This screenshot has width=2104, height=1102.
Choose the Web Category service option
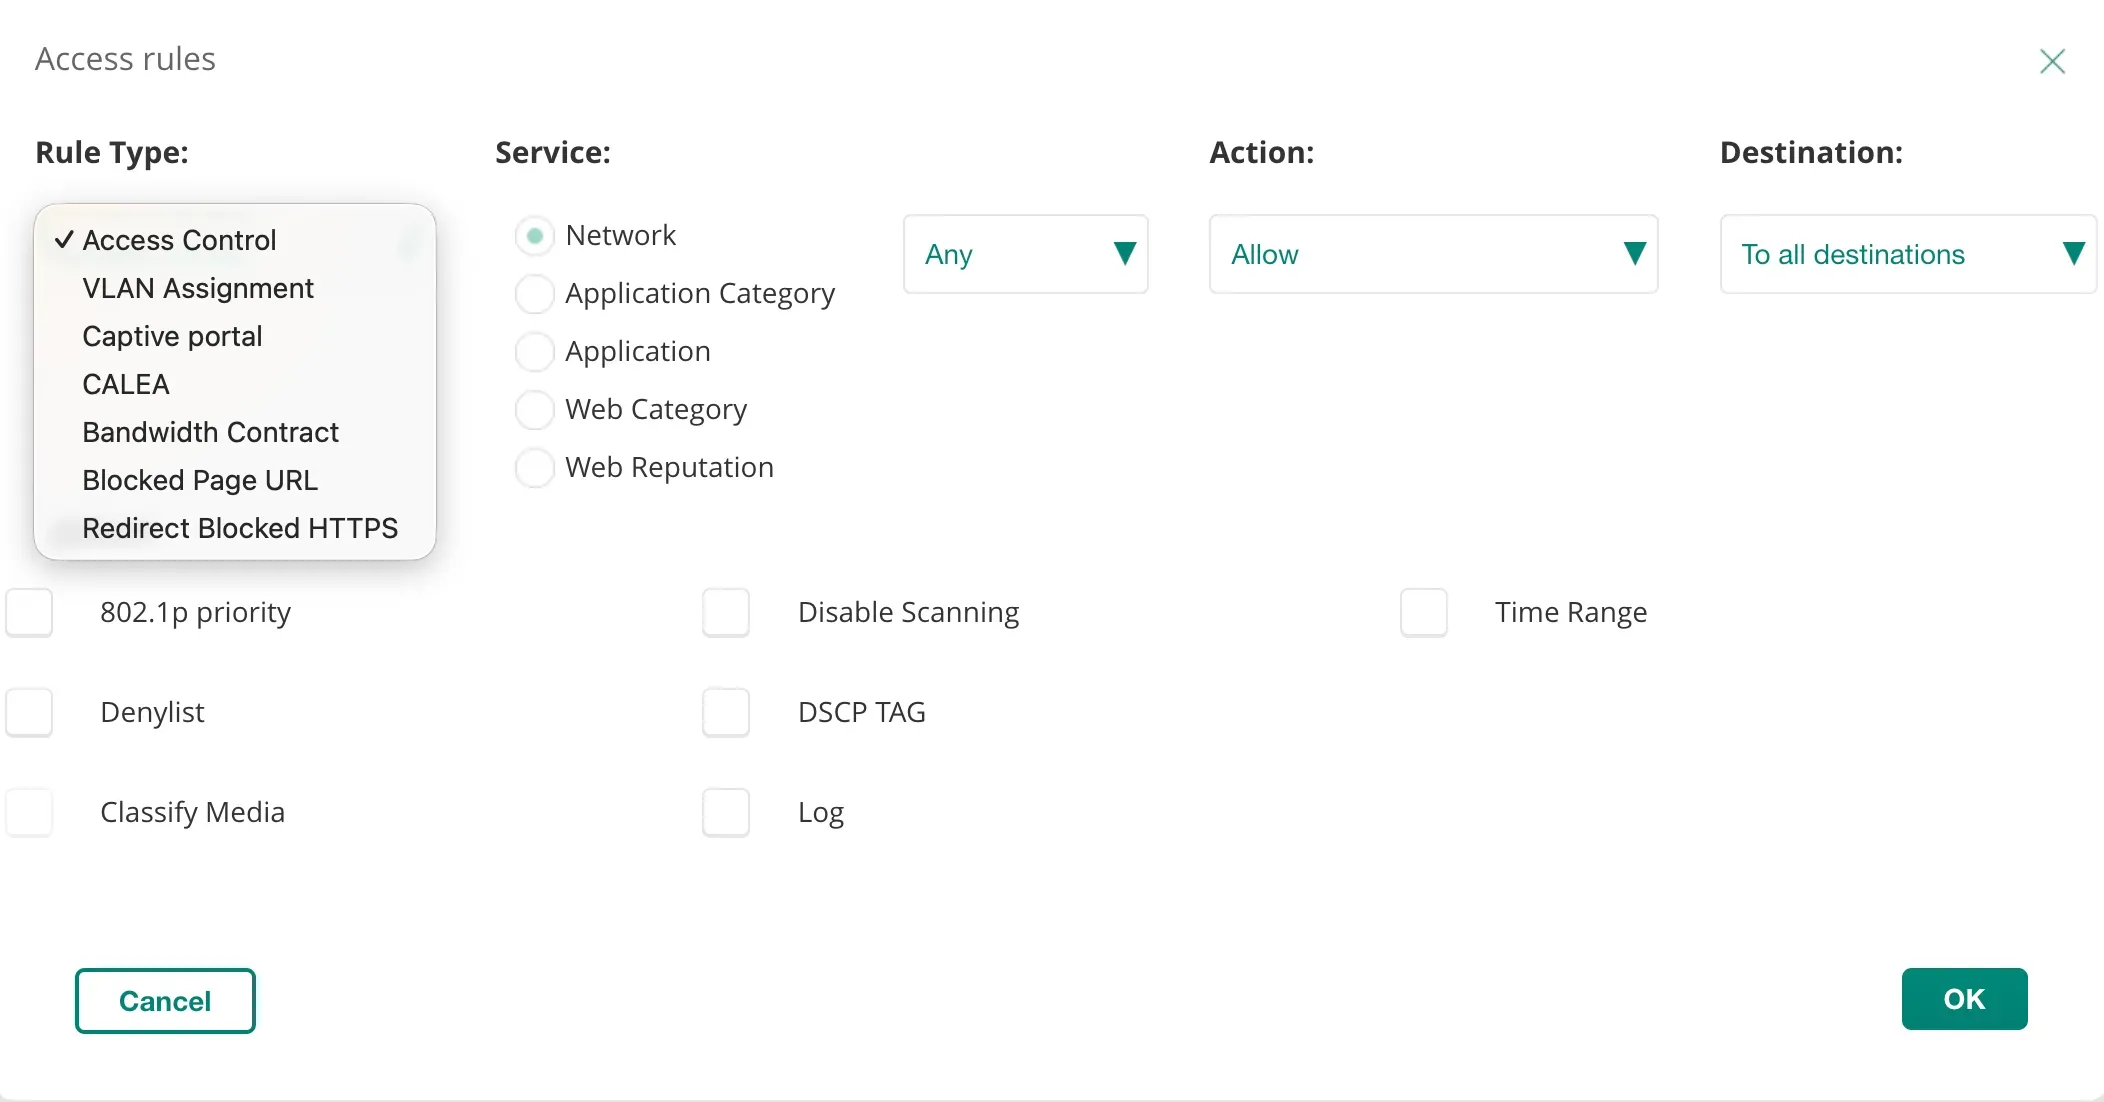(535, 410)
